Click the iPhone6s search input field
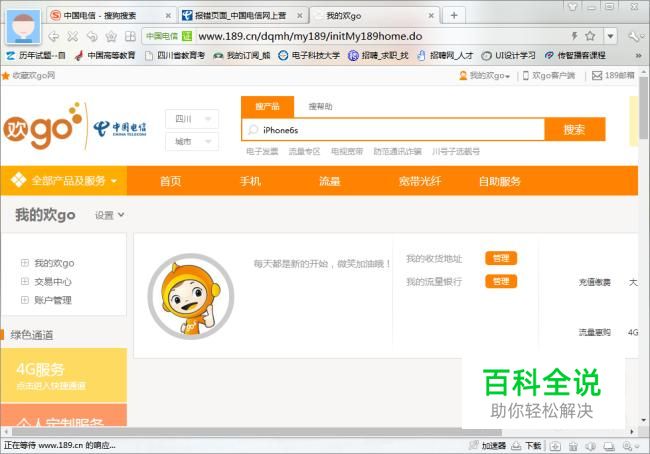 tap(393, 130)
